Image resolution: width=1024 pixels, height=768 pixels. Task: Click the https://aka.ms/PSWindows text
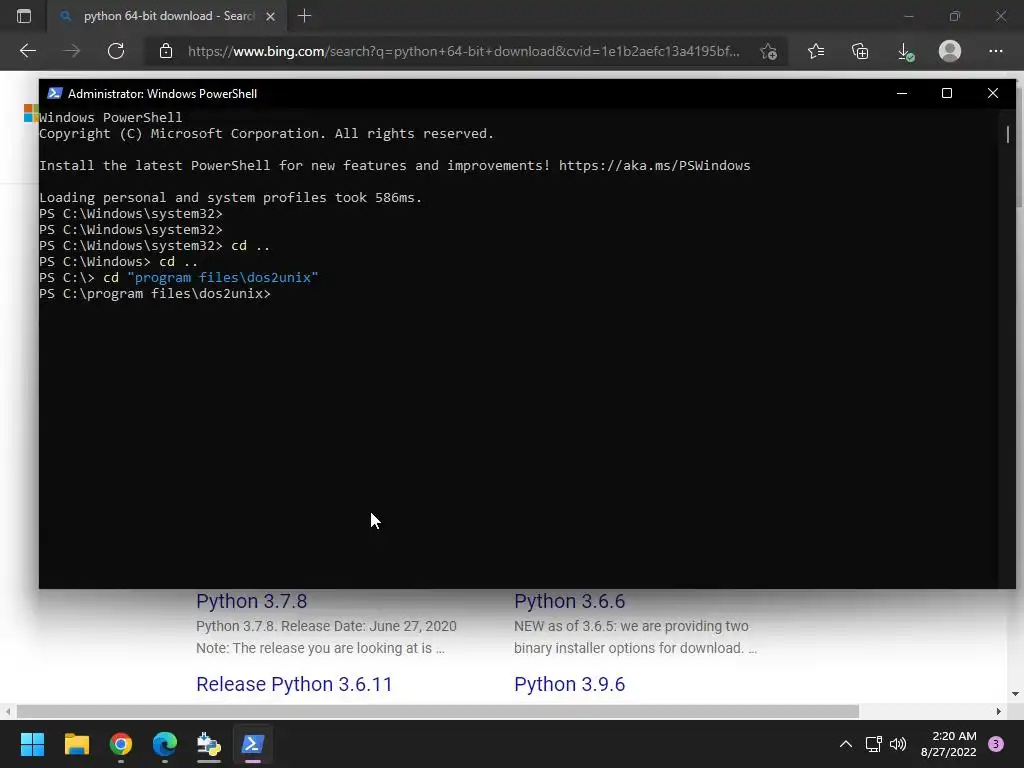pos(654,165)
